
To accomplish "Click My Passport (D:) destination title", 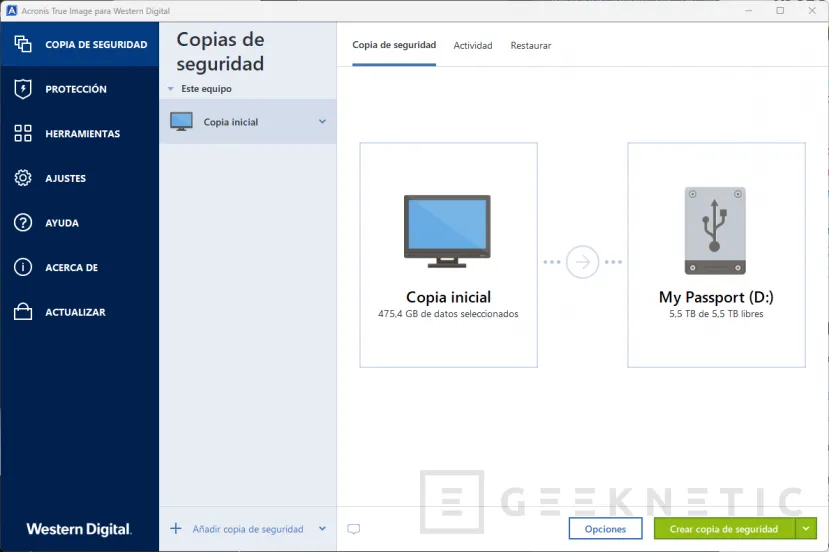I will click(x=716, y=297).
